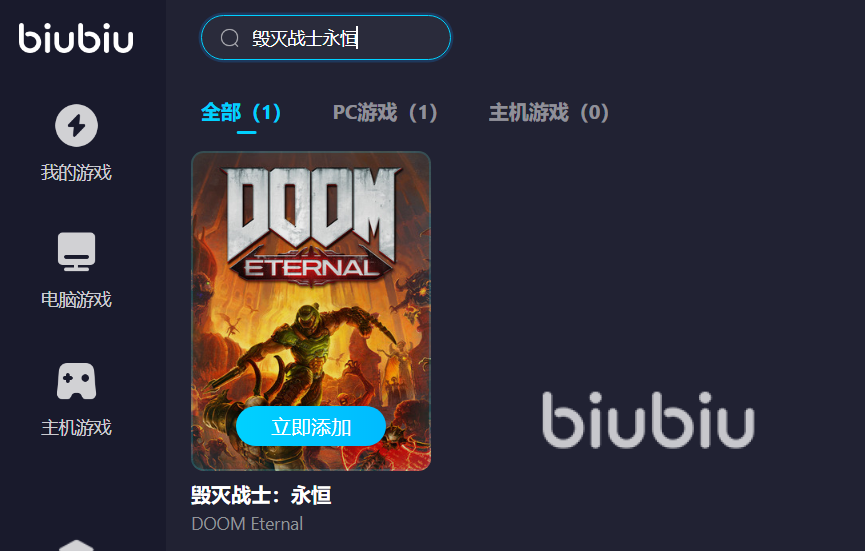The image size is (865, 551).
Task: Click the search magnifier icon
Action: 229,38
